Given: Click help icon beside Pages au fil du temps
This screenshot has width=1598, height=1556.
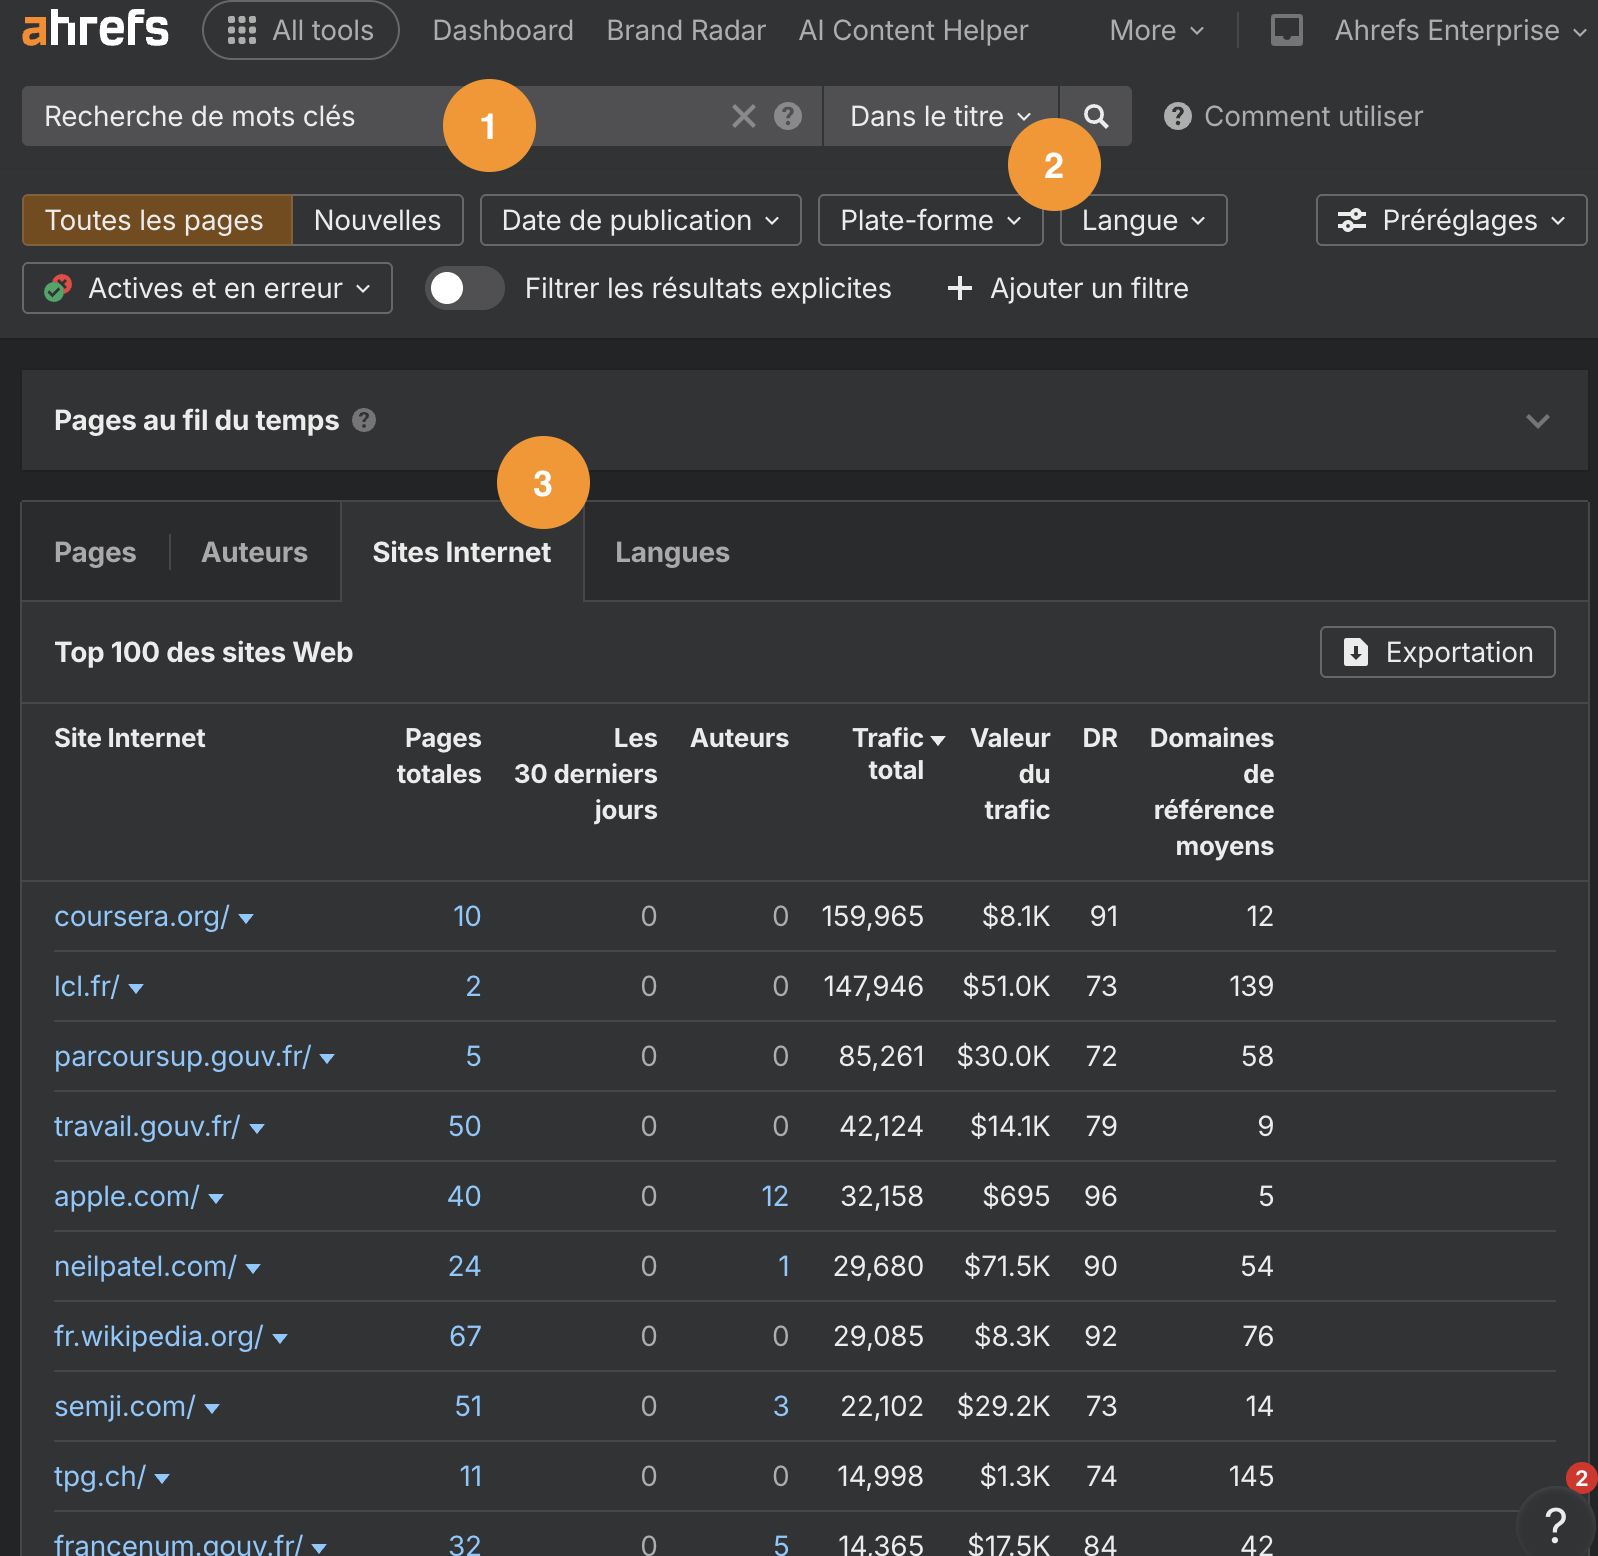Looking at the screenshot, I should pyautogui.click(x=364, y=420).
